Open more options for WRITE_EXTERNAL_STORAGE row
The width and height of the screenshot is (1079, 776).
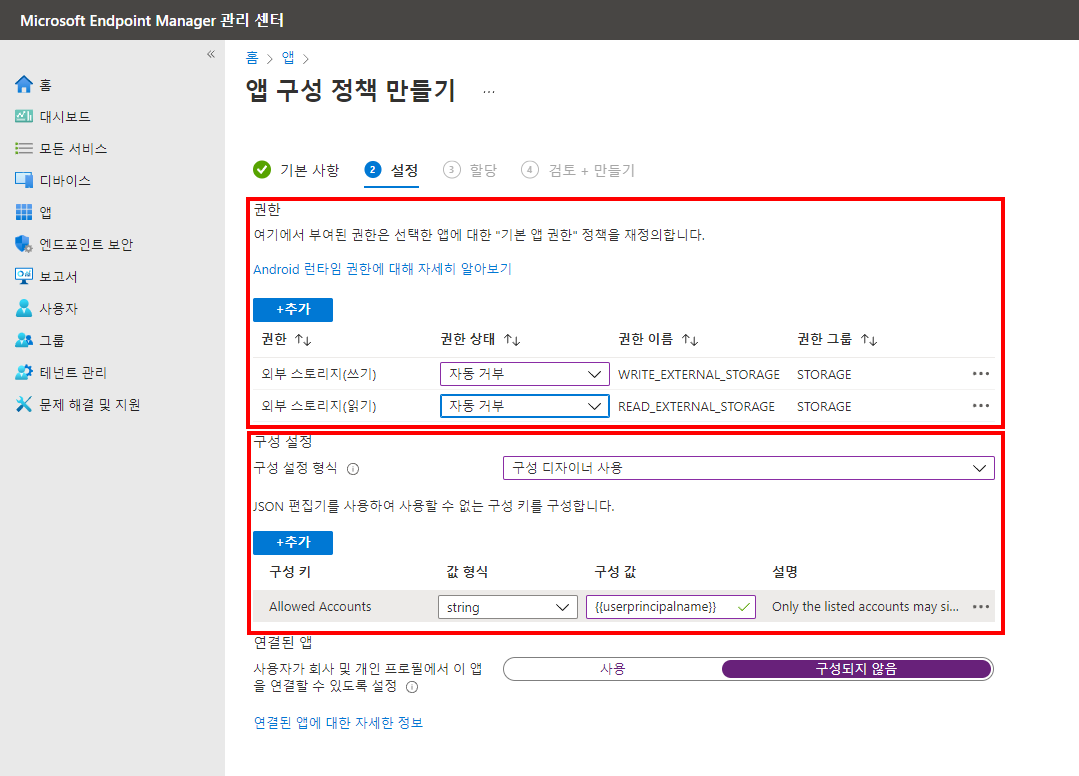coord(981,374)
